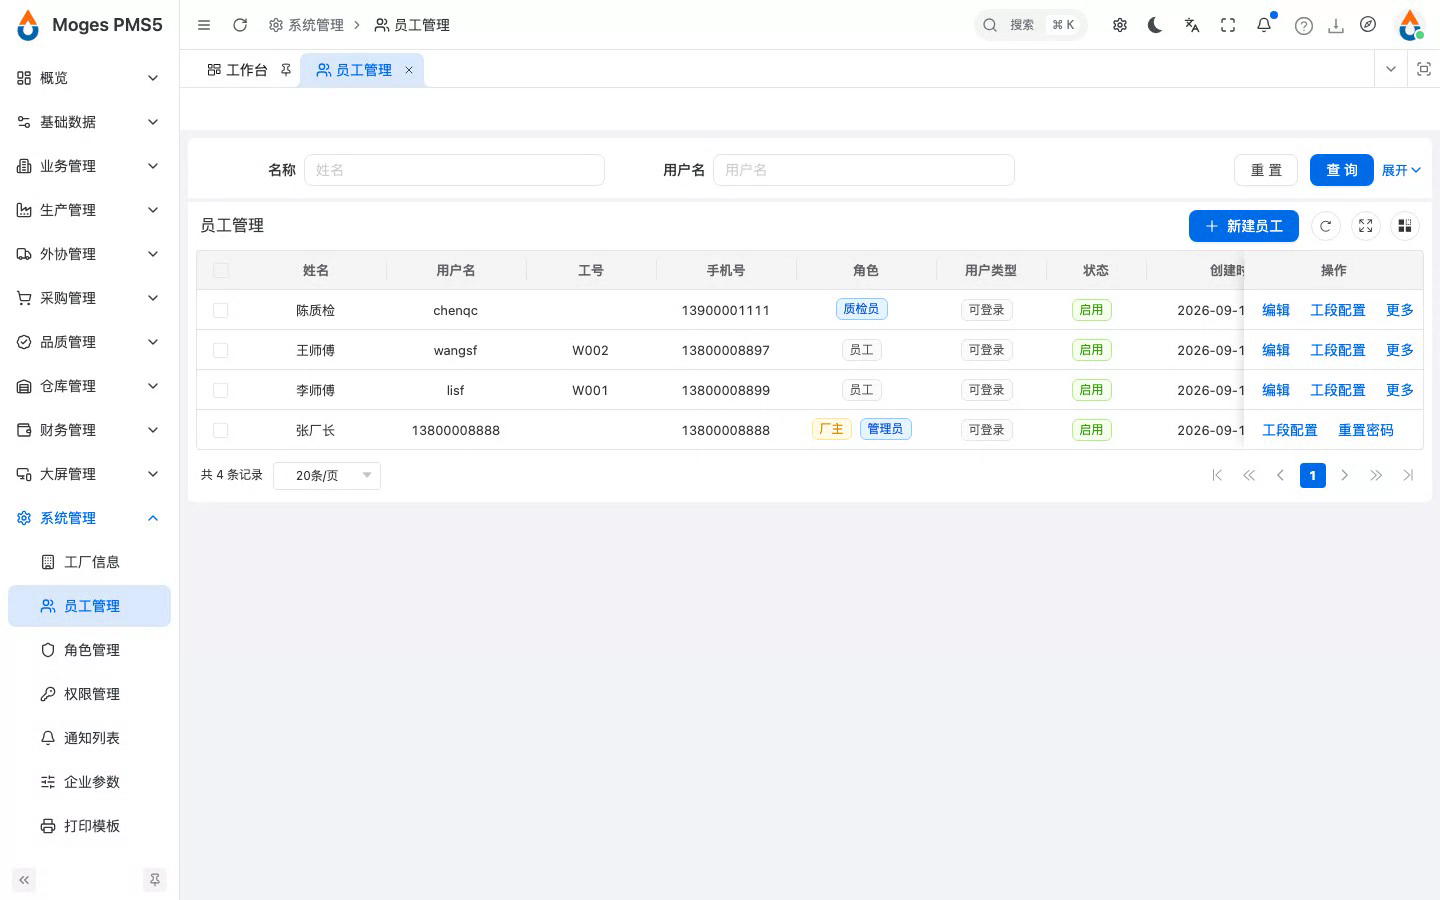The height and width of the screenshot is (900, 1440).
Task: Switch to dark mode with moon icon
Action: click(x=1155, y=25)
